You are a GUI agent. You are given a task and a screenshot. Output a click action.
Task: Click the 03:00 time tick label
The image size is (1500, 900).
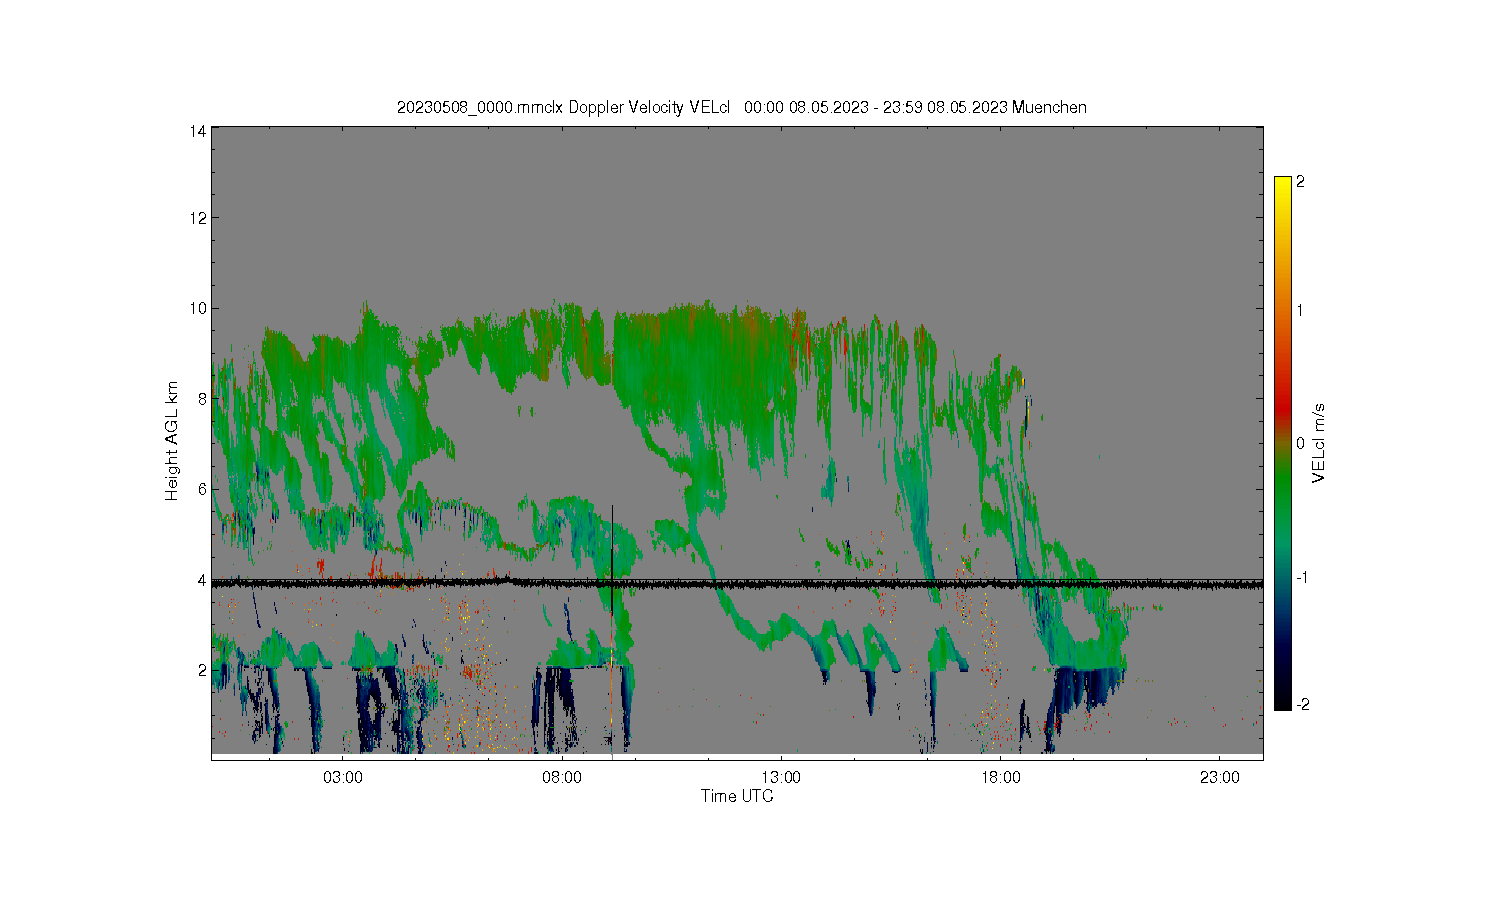(x=343, y=777)
